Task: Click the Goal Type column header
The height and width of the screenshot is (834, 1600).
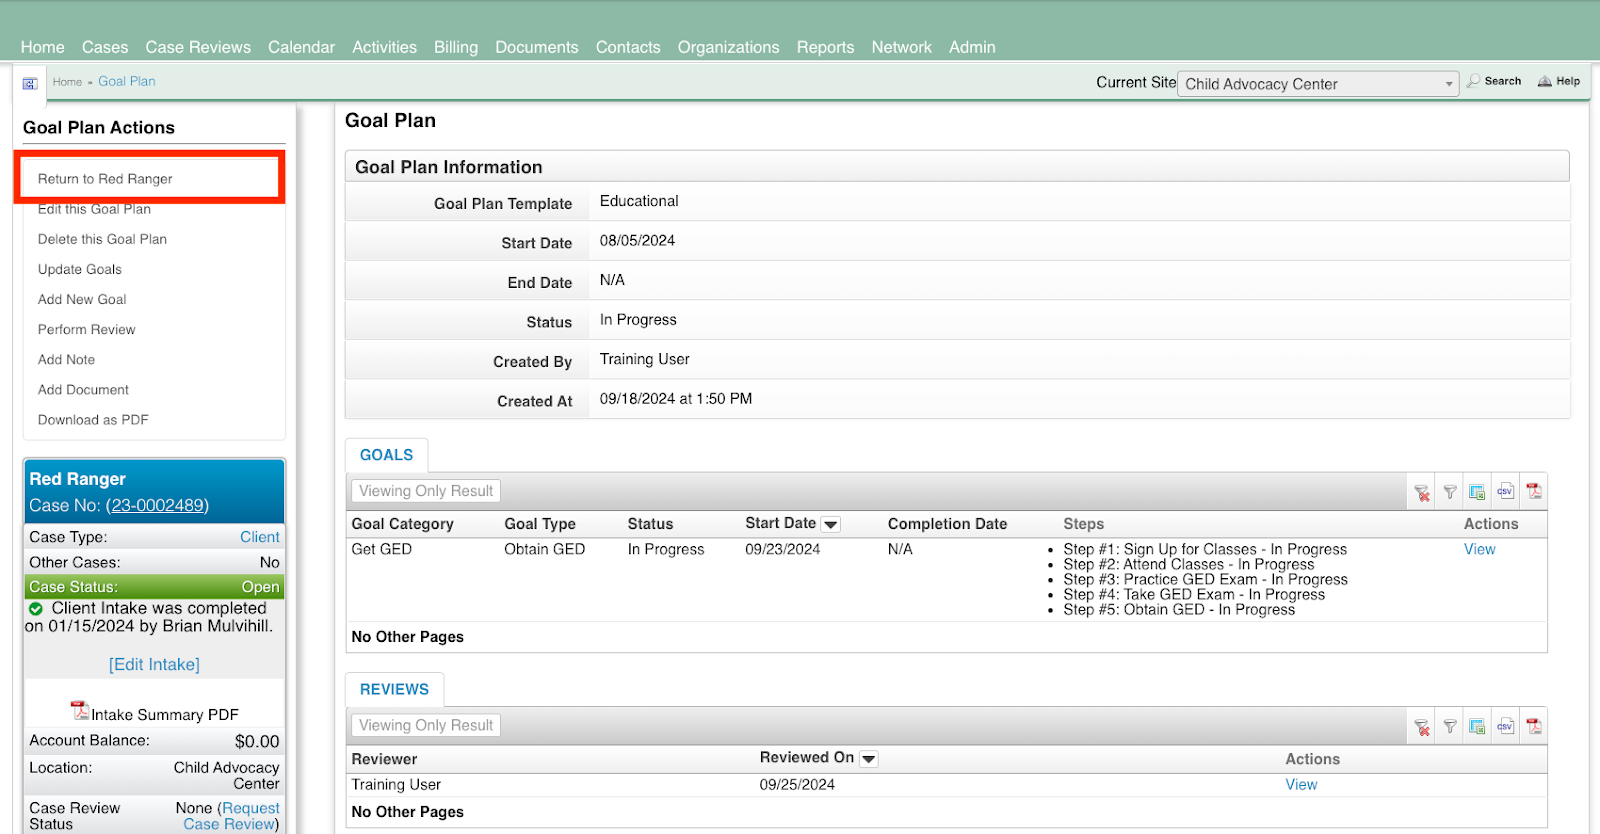Action: click(540, 524)
